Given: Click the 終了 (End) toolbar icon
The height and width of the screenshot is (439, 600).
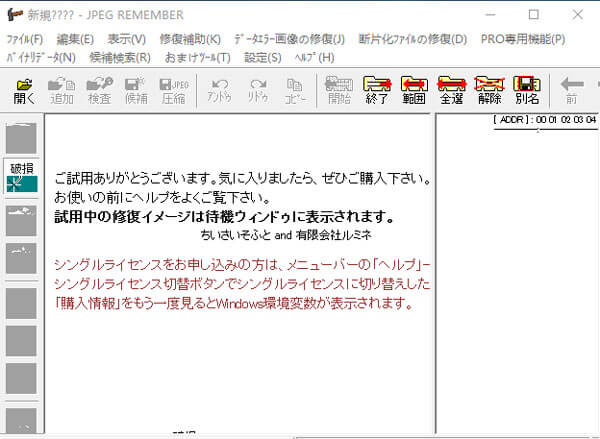Looking at the screenshot, I should click(x=377, y=91).
